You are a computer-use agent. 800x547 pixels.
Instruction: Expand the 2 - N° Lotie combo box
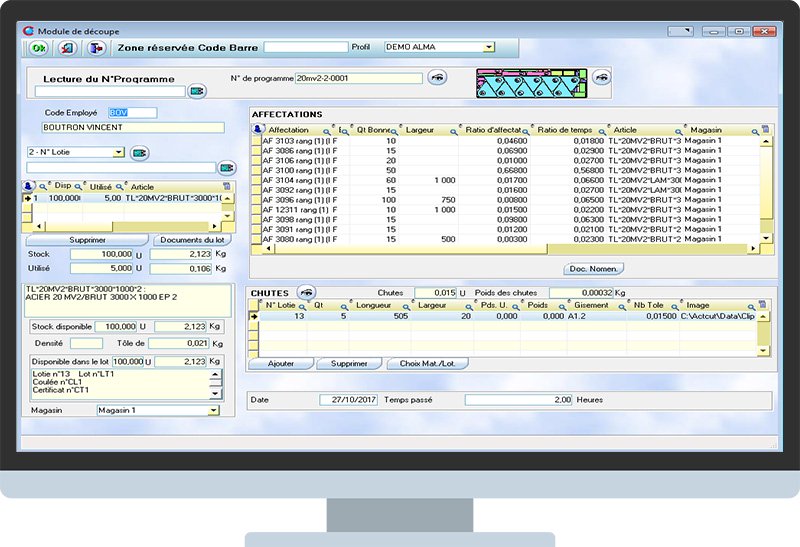tap(119, 153)
